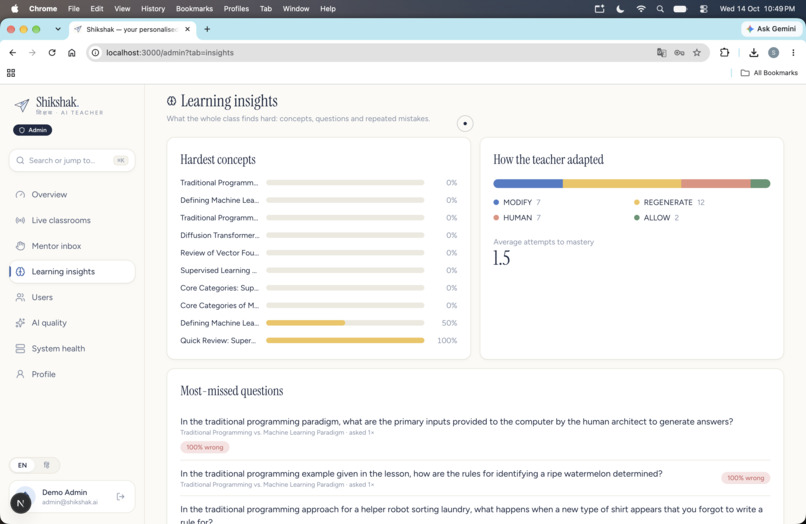Open Chrome downloads
806x524 pixels.
tap(754, 52)
